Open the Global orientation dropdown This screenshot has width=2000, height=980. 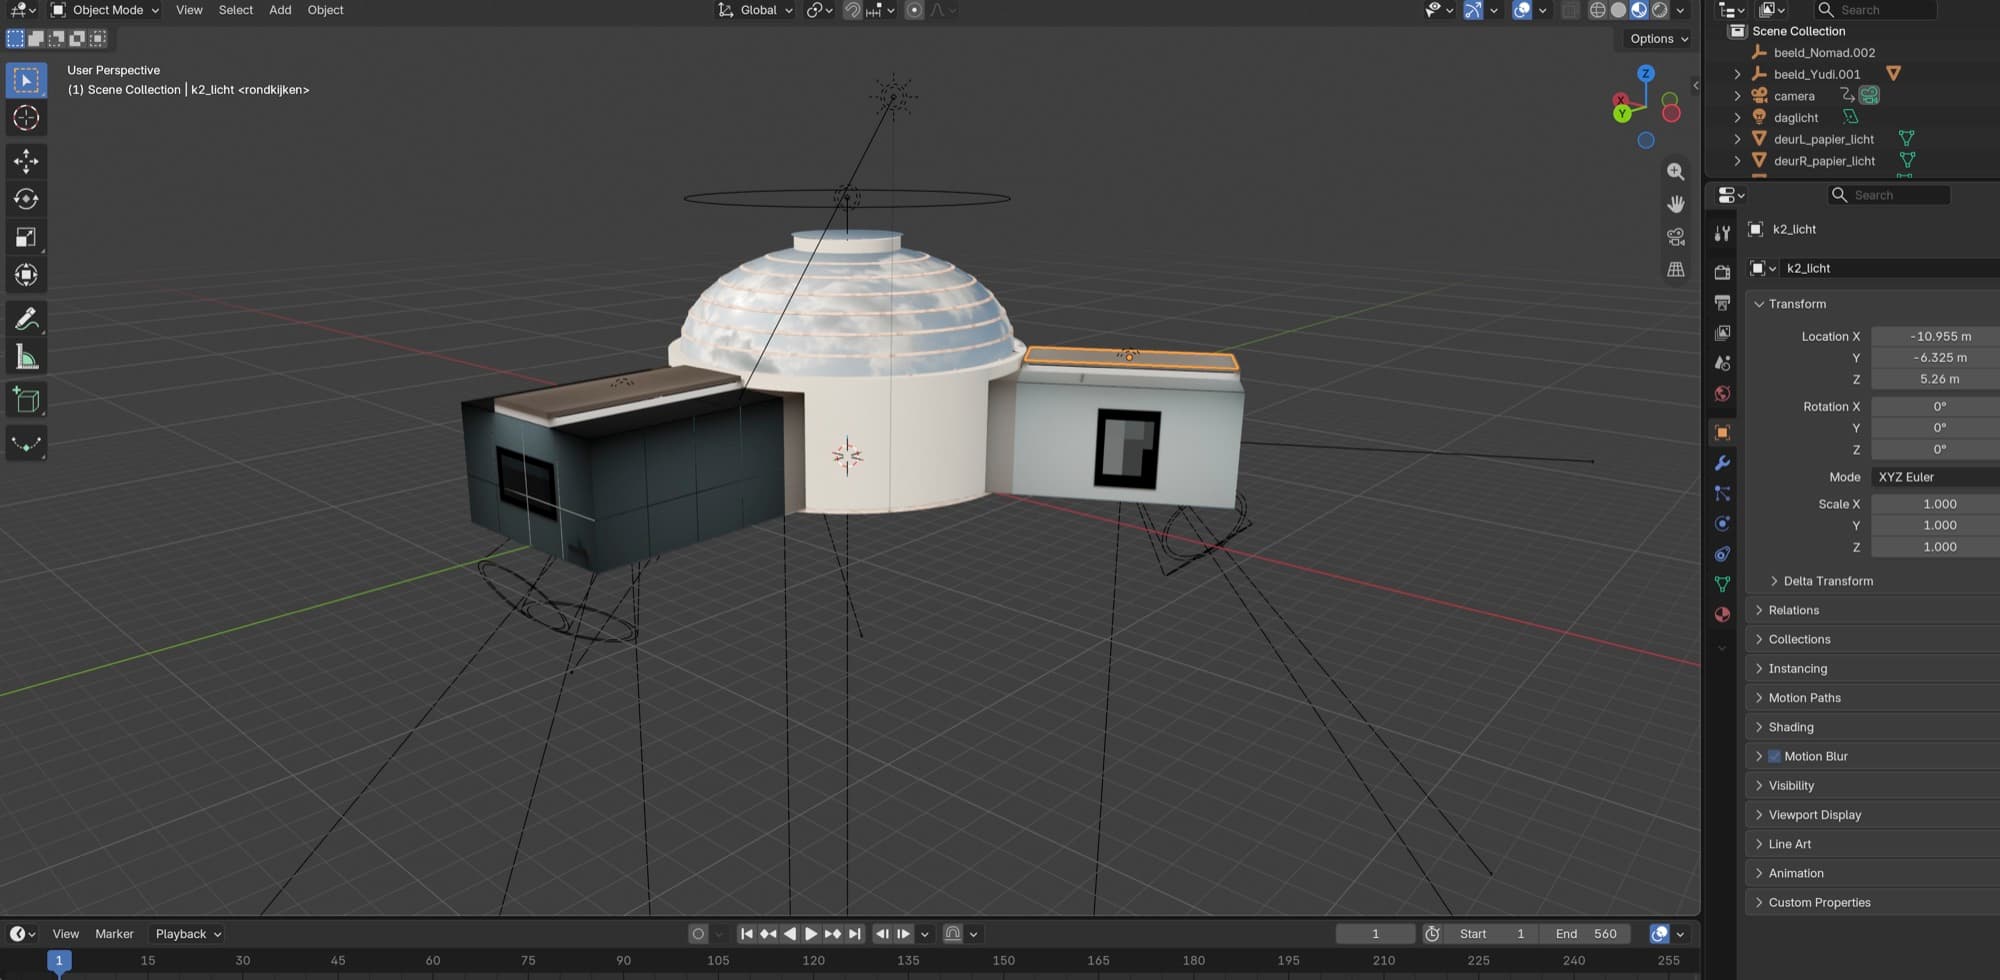pos(756,10)
